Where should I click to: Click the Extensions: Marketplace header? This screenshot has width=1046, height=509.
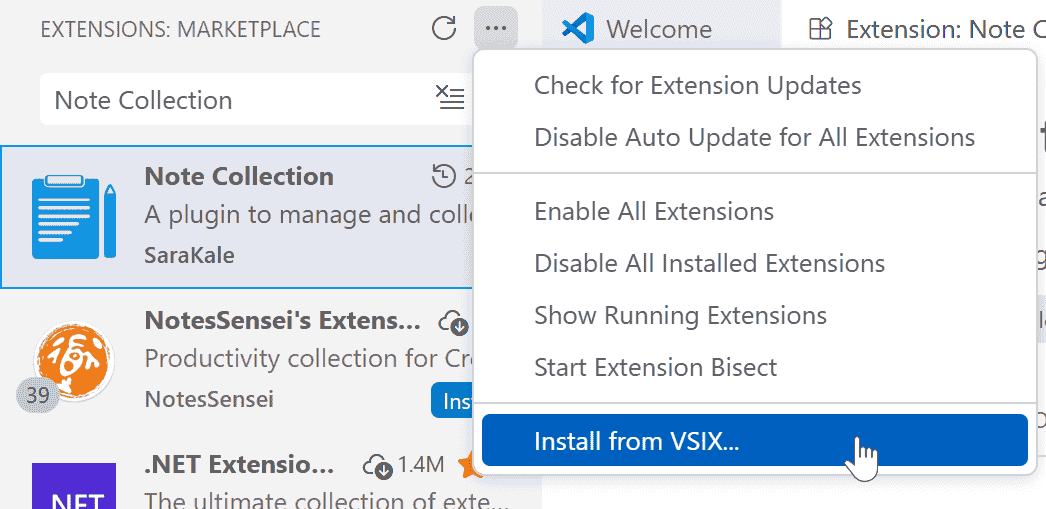(x=180, y=29)
